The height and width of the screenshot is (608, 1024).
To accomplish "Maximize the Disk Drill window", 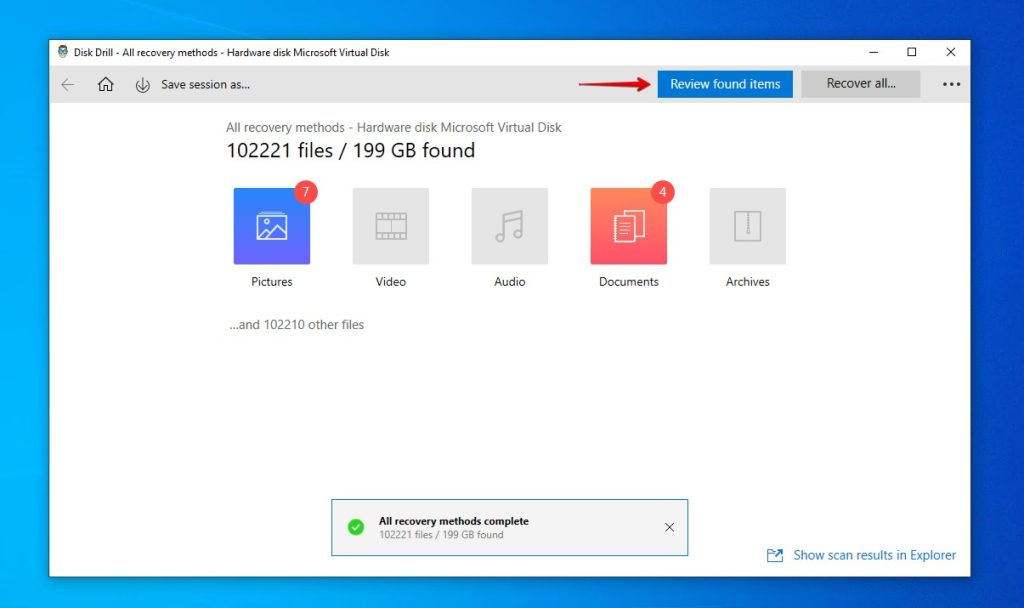I will coord(912,52).
